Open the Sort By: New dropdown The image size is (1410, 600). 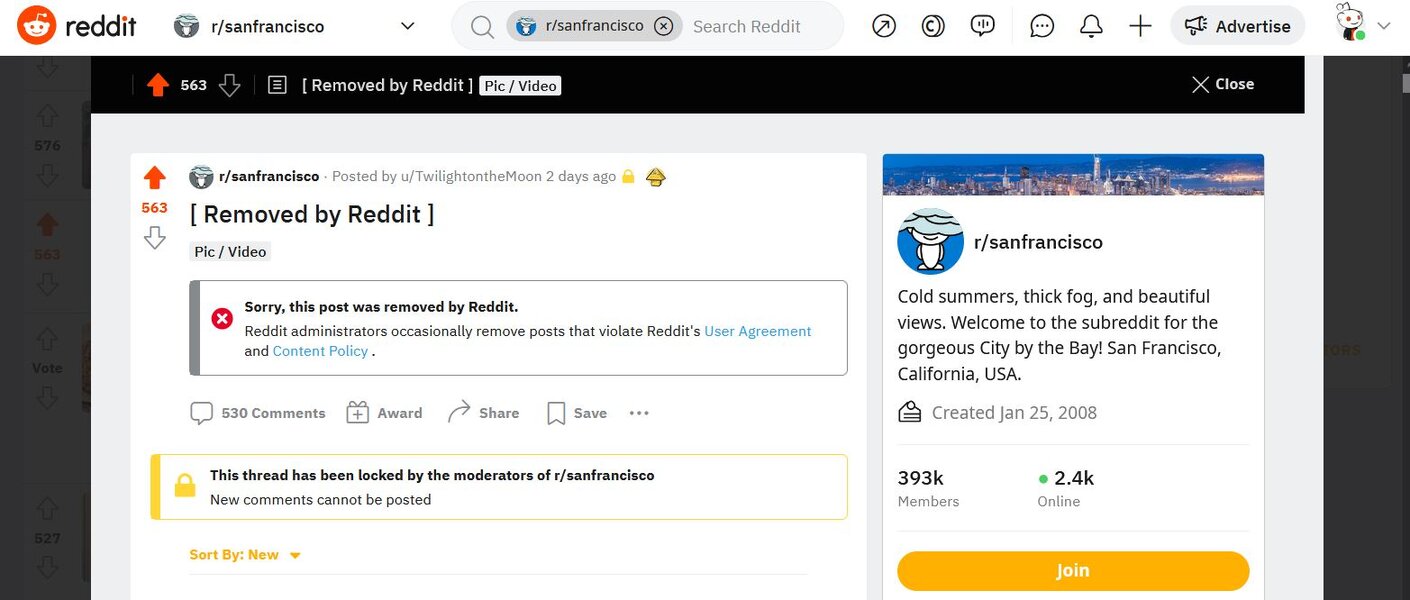click(245, 554)
